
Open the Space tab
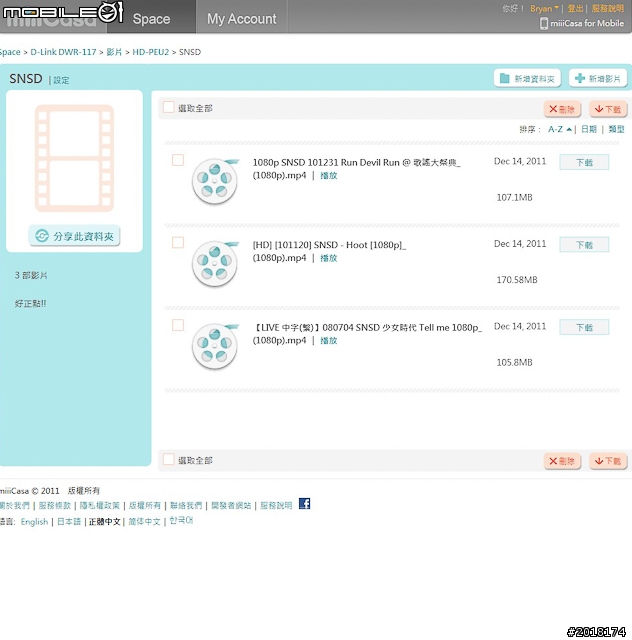151,18
